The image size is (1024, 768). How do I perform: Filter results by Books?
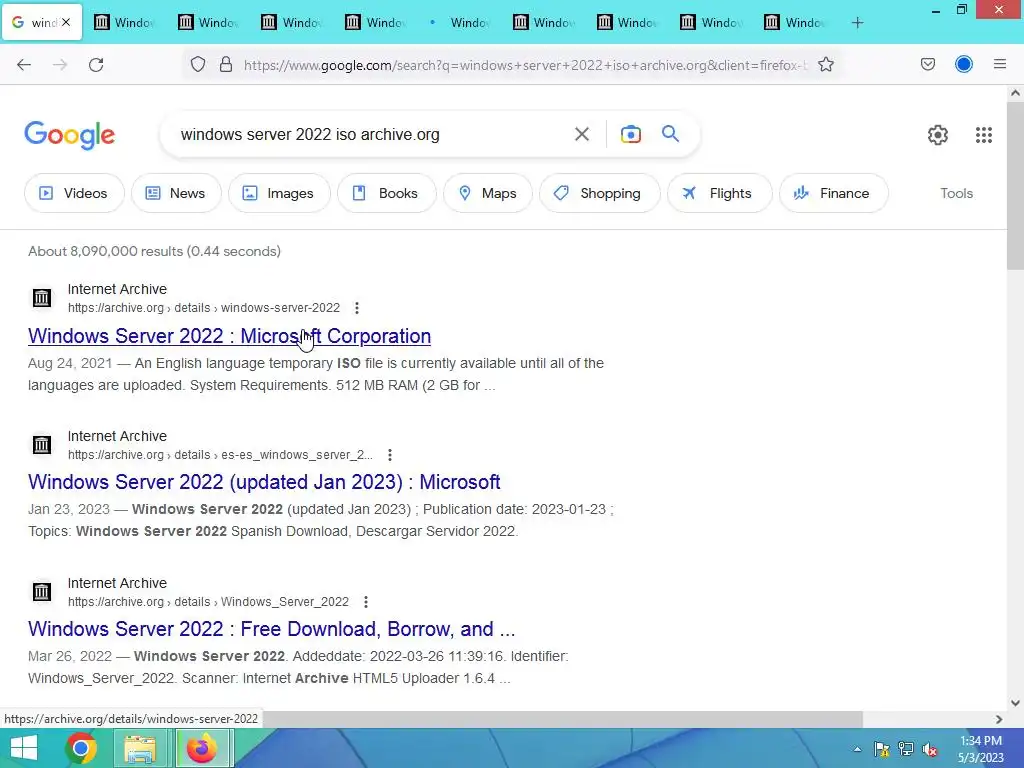386,193
